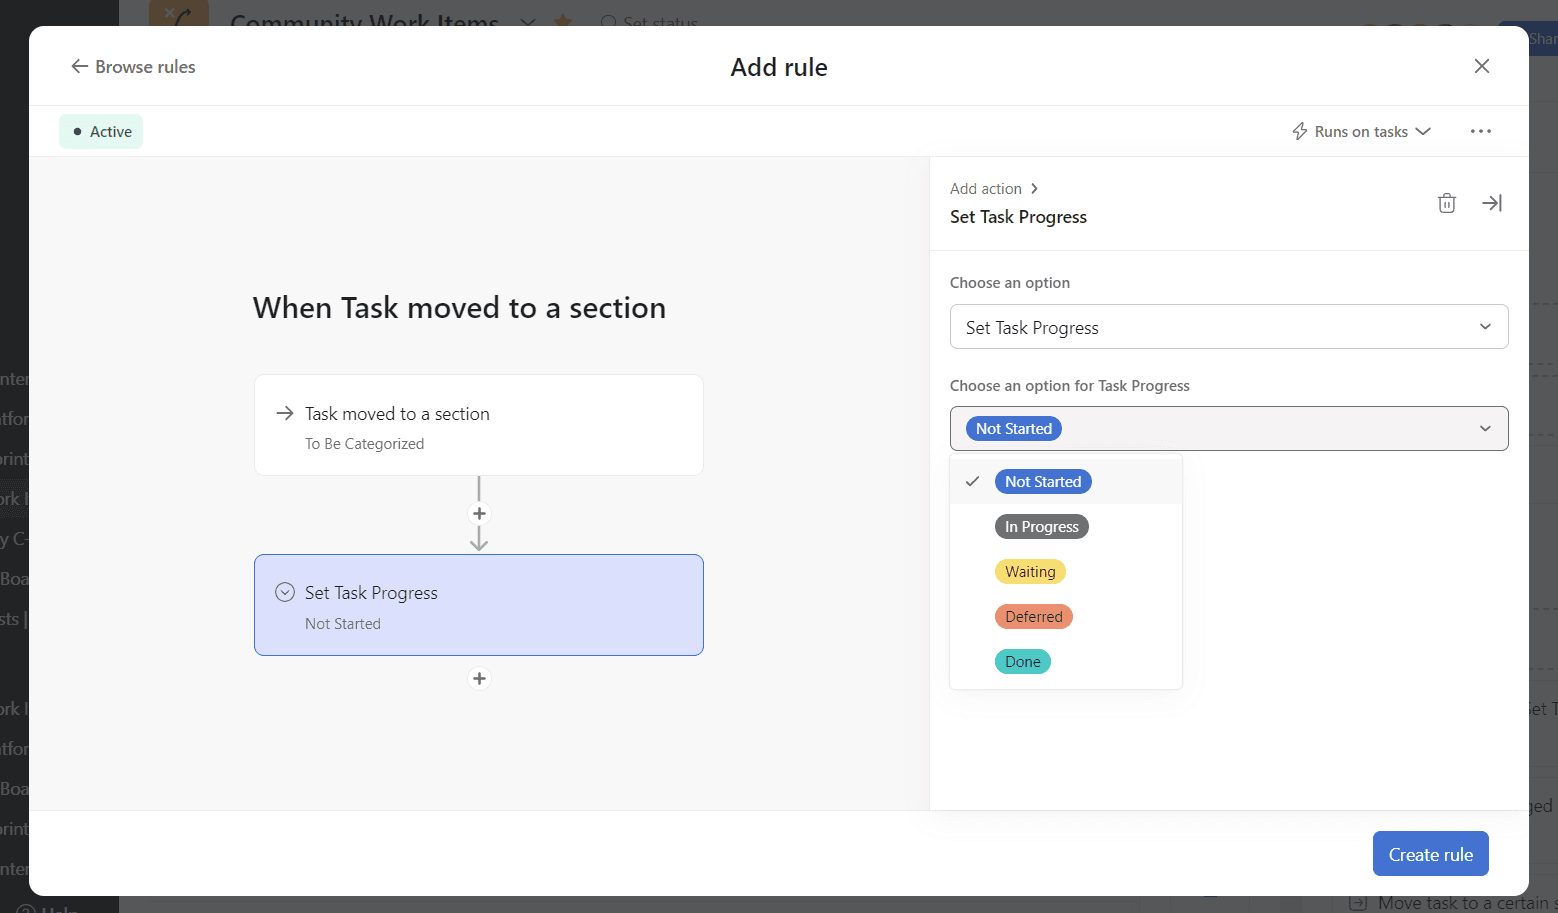
Task: Select the Deferred progress option
Action: click(x=1033, y=616)
